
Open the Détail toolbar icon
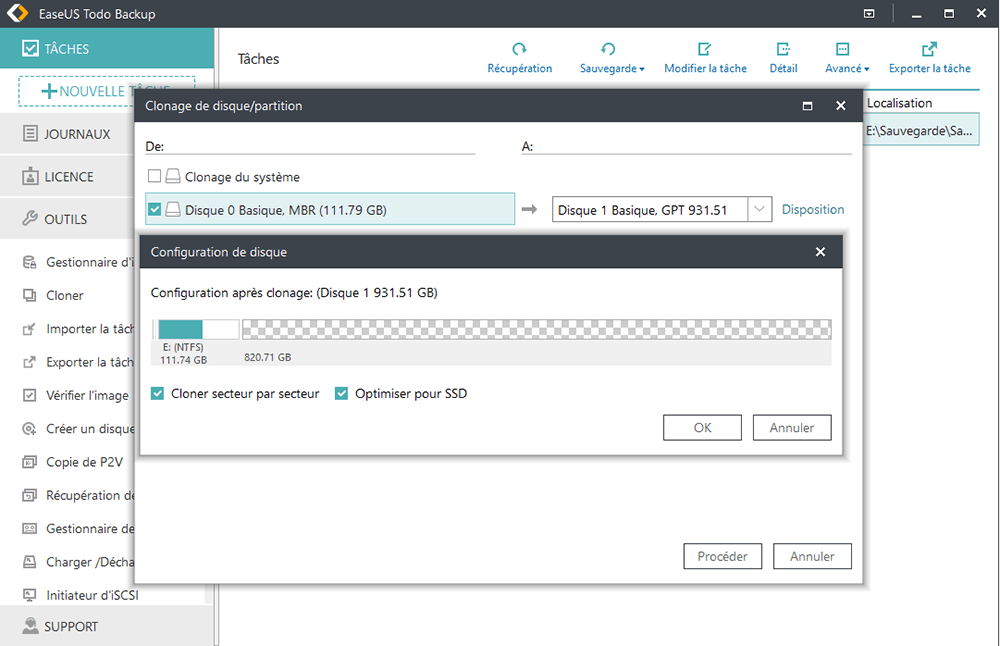coord(783,58)
